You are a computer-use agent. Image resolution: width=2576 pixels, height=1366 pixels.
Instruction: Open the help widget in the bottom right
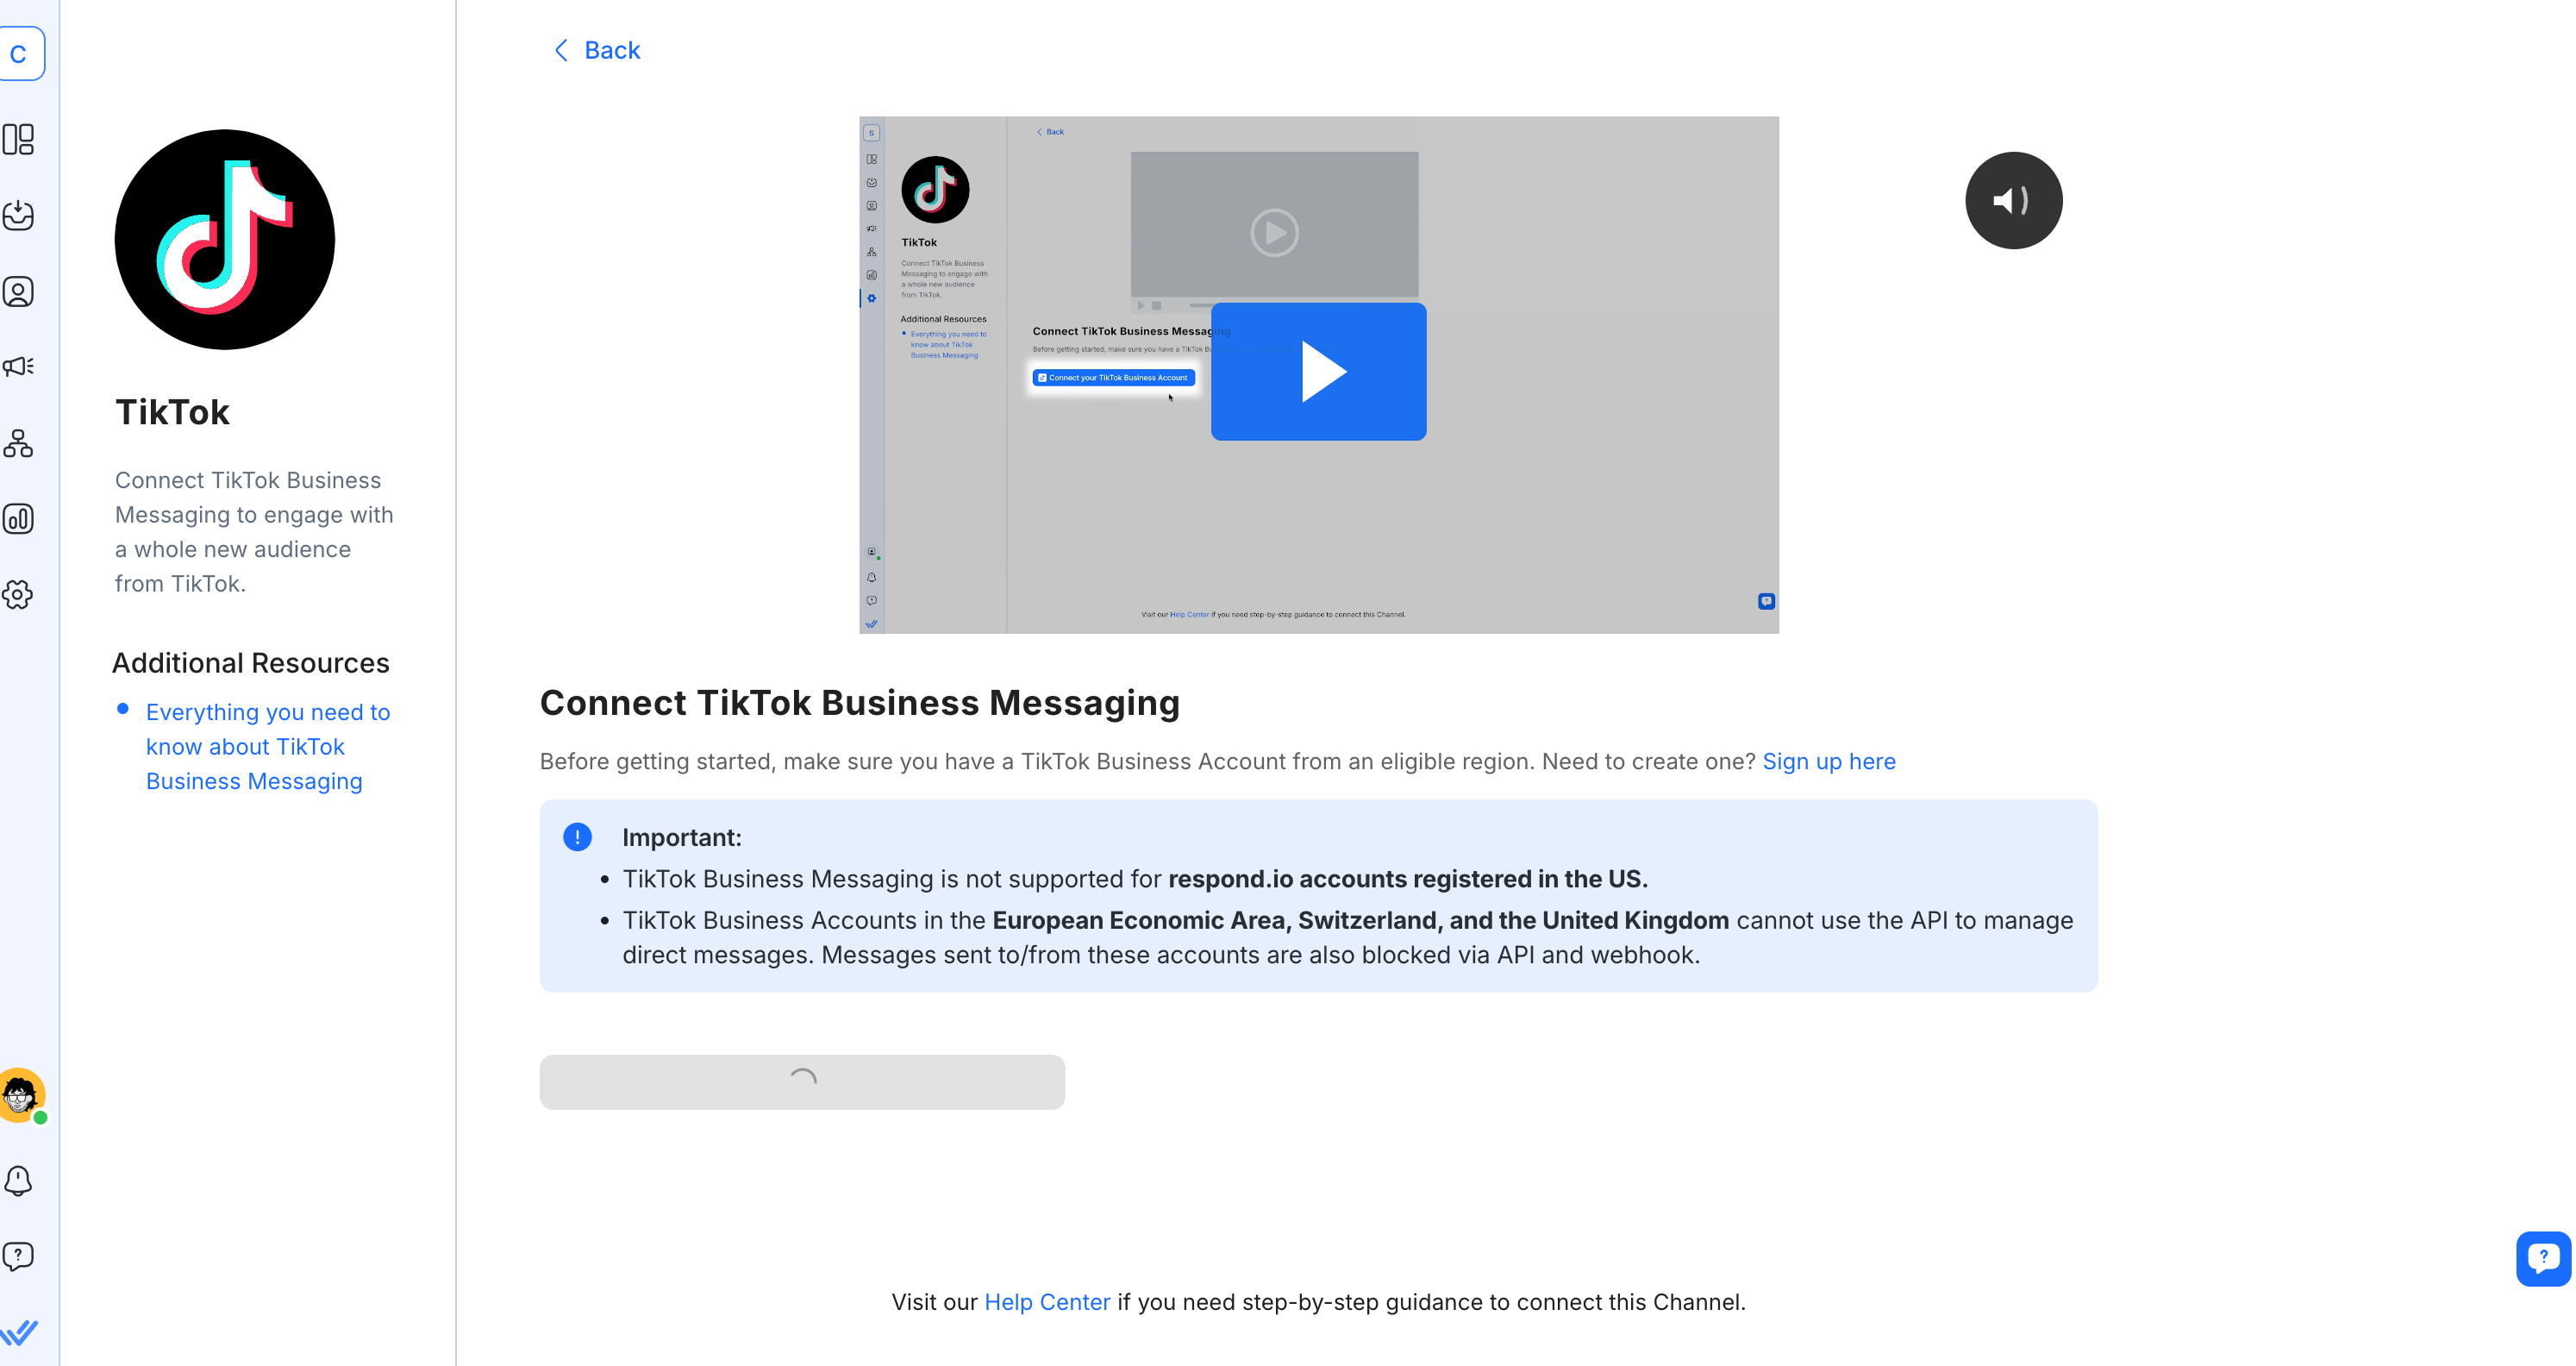[2542, 1258]
